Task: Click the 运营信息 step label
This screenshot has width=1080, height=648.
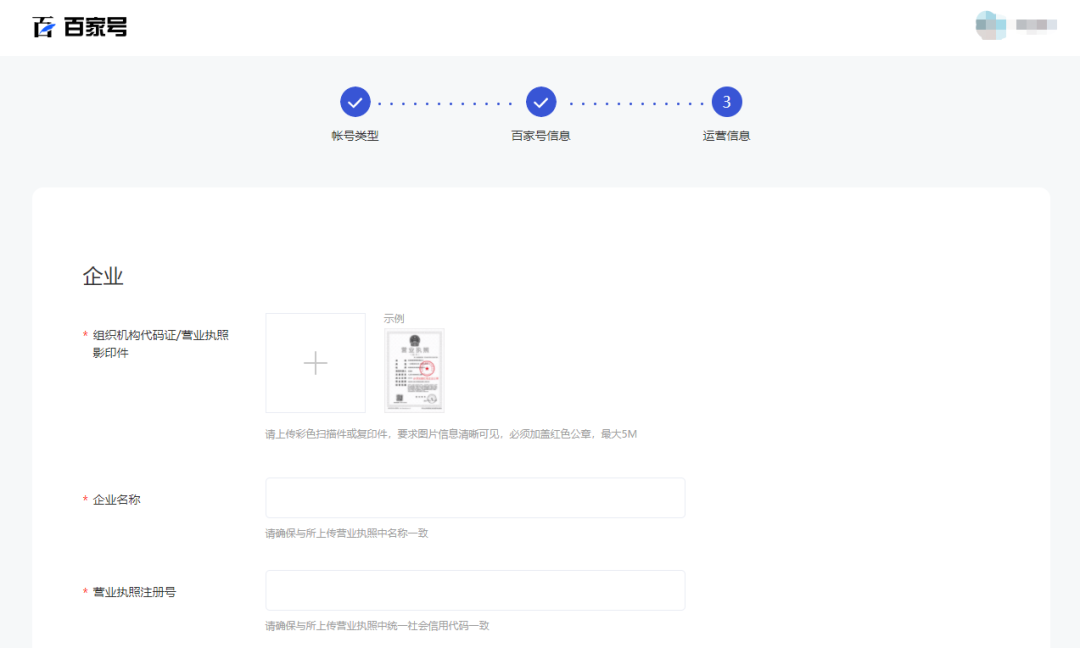Action: tap(726, 133)
